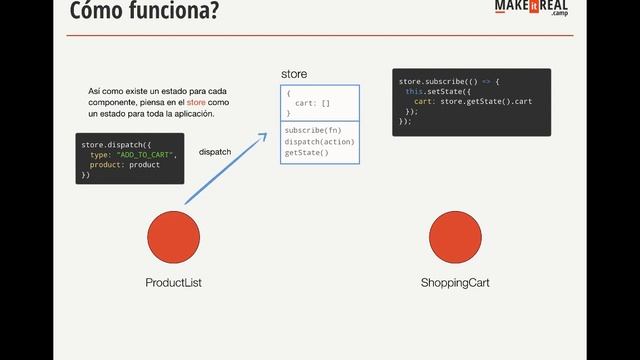The width and height of the screenshot is (640, 360).
Task: Click 'store.subscribe(() => {' code line
Action: click(x=449, y=82)
